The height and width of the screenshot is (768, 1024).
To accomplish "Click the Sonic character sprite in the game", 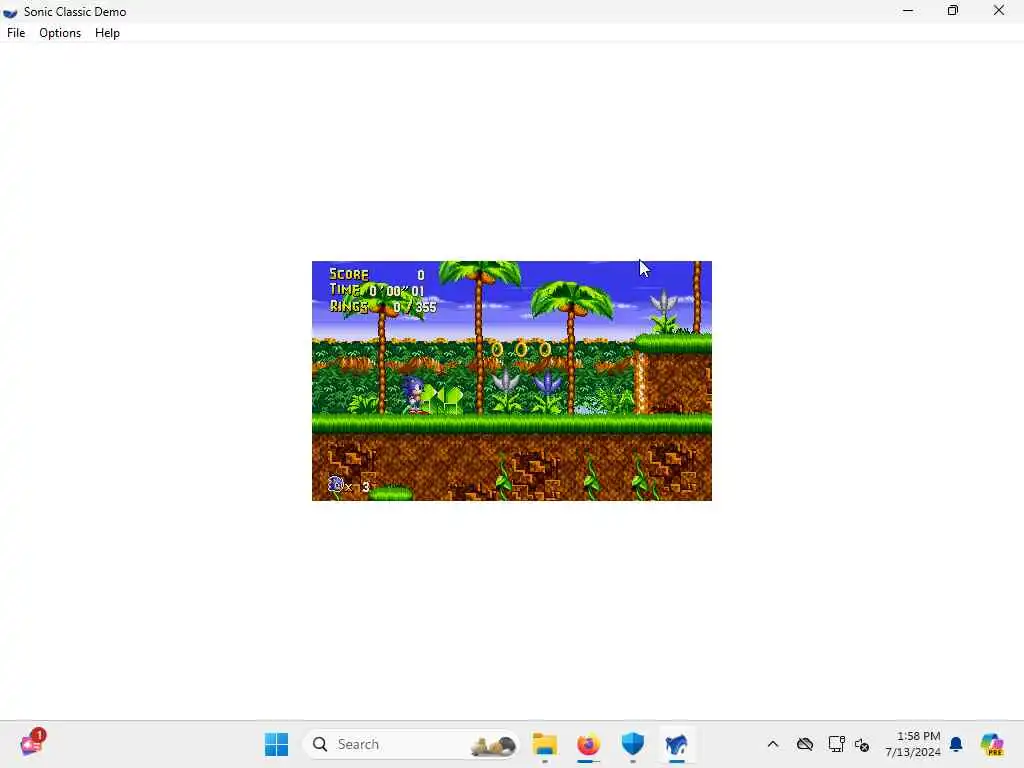I will (x=414, y=394).
